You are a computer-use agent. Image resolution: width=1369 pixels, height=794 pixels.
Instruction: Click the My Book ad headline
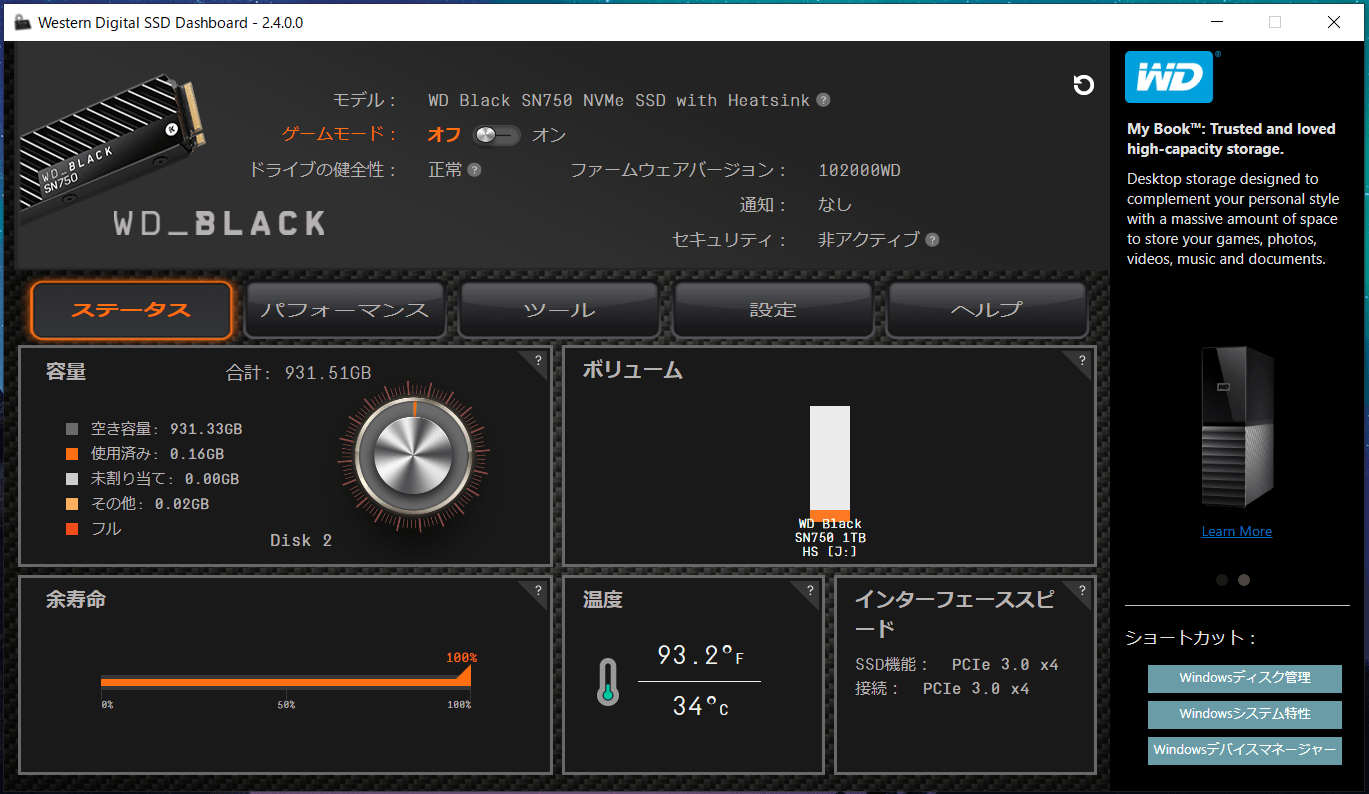tap(1231, 139)
